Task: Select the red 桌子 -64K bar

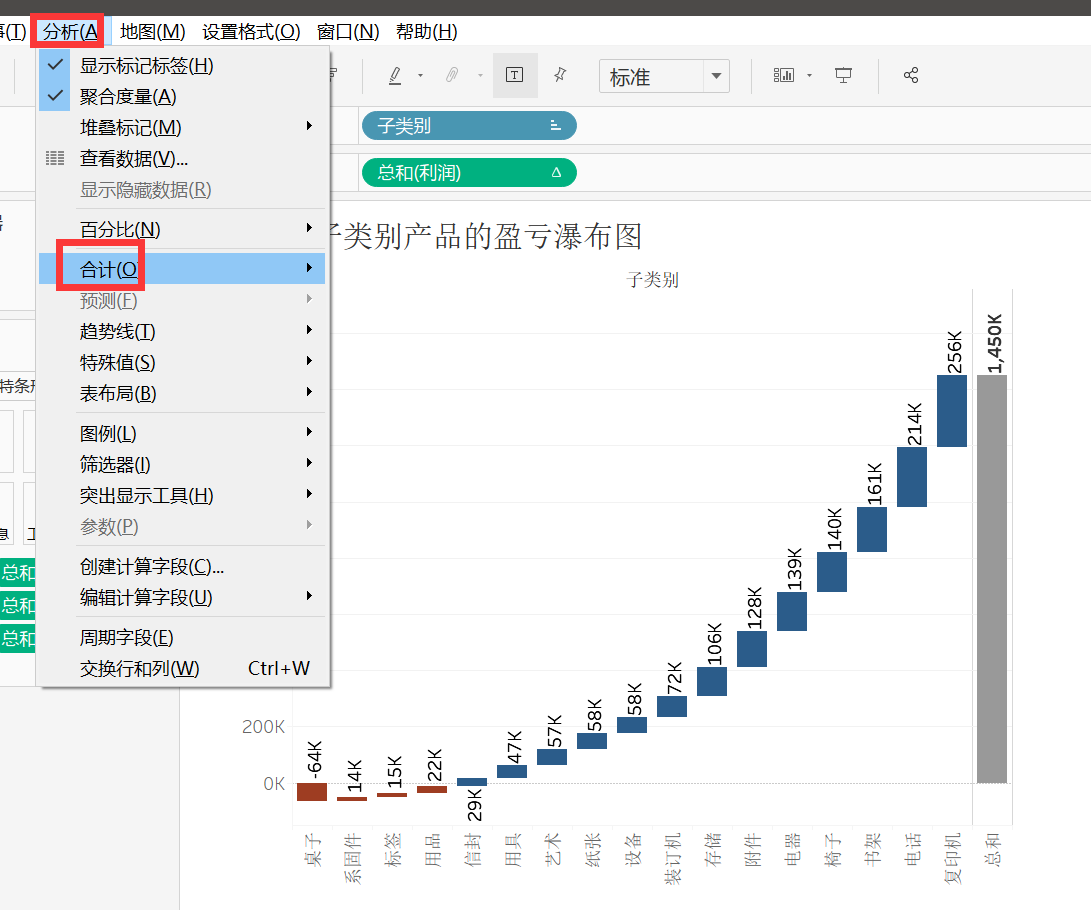Action: [x=312, y=792]
